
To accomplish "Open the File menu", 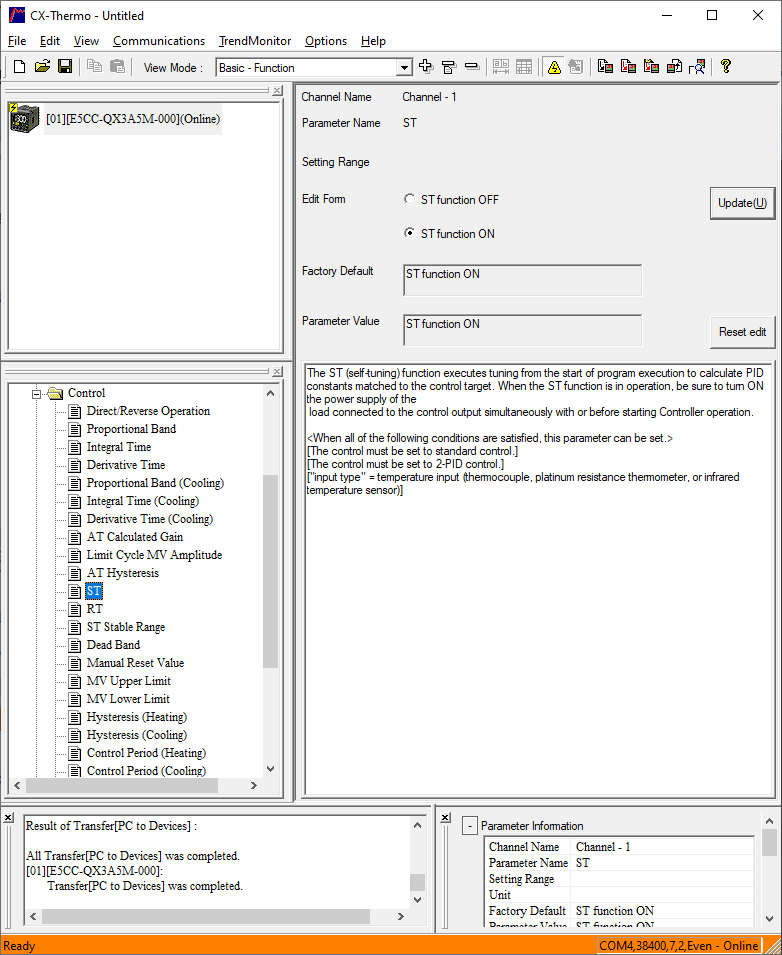I will 16,41.
